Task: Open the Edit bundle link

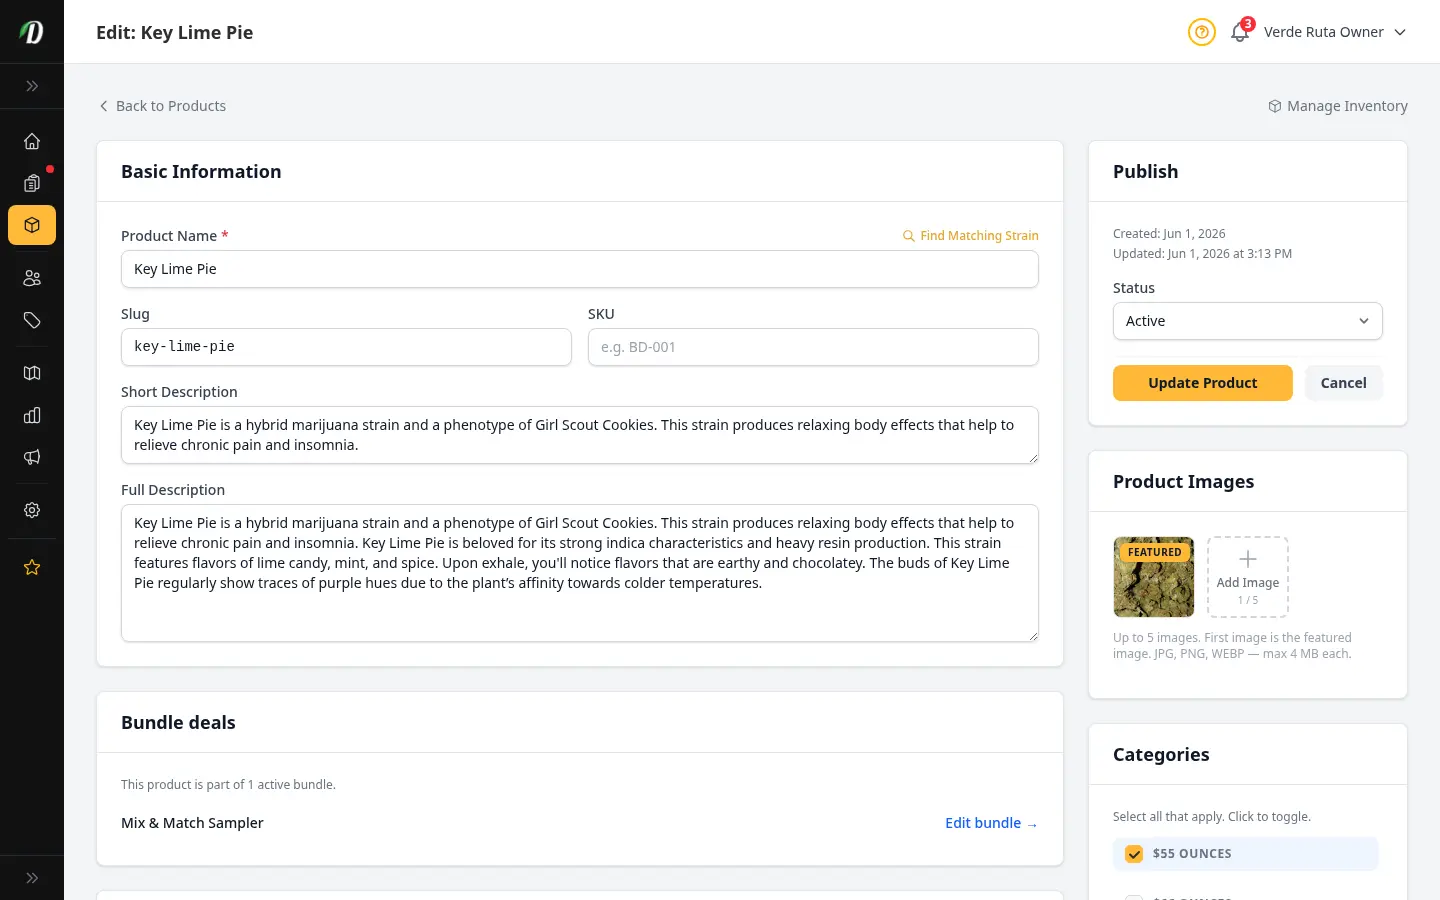Action: pyautogui.click(x=991, y=823)
